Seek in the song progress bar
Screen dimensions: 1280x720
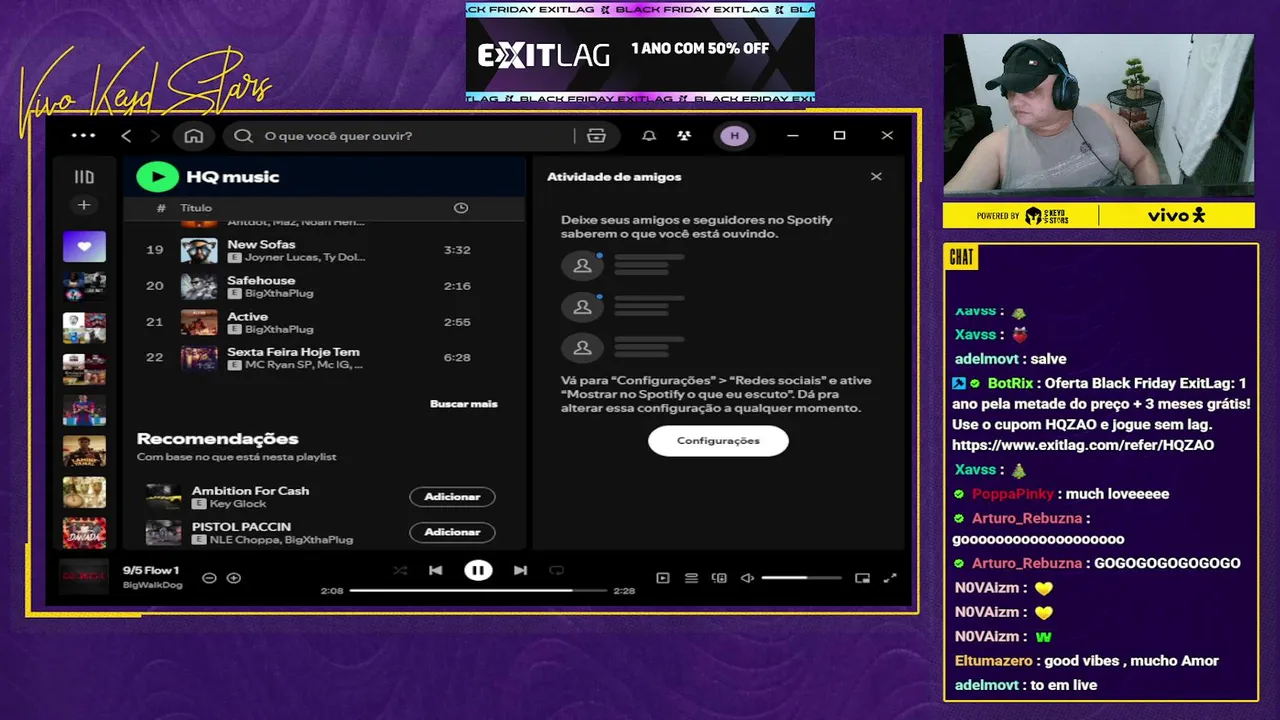[478, 591]
